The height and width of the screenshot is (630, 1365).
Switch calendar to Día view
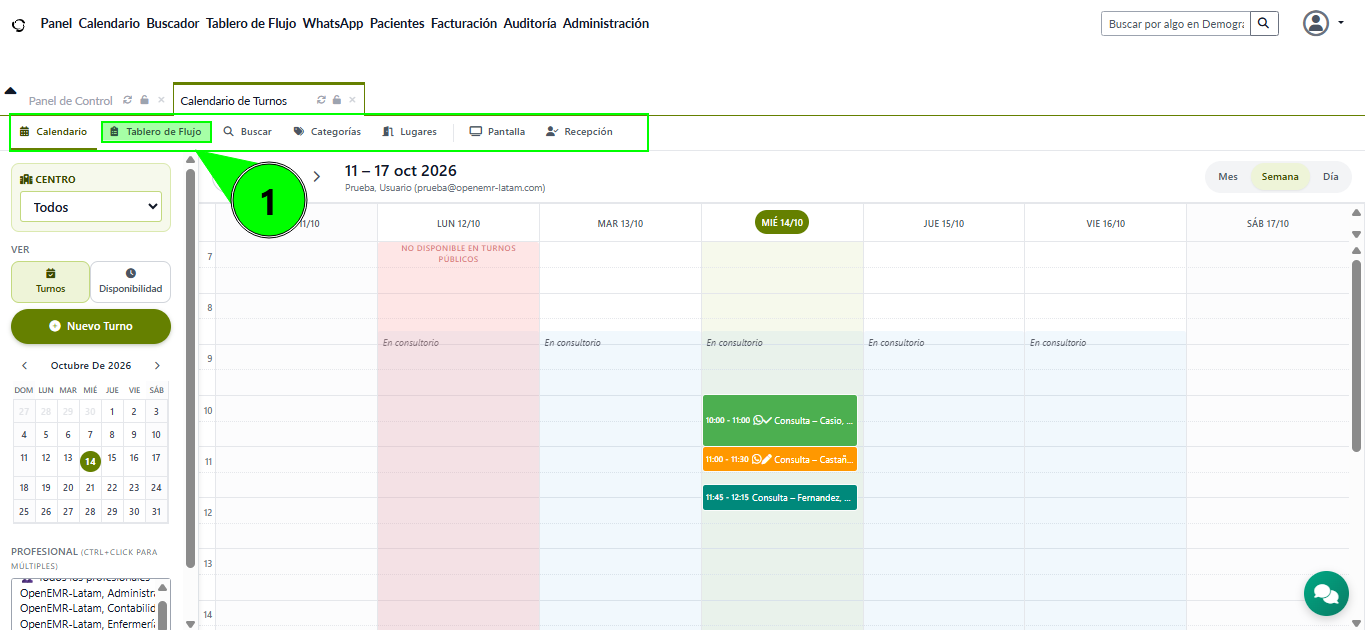coord(1330,177)
